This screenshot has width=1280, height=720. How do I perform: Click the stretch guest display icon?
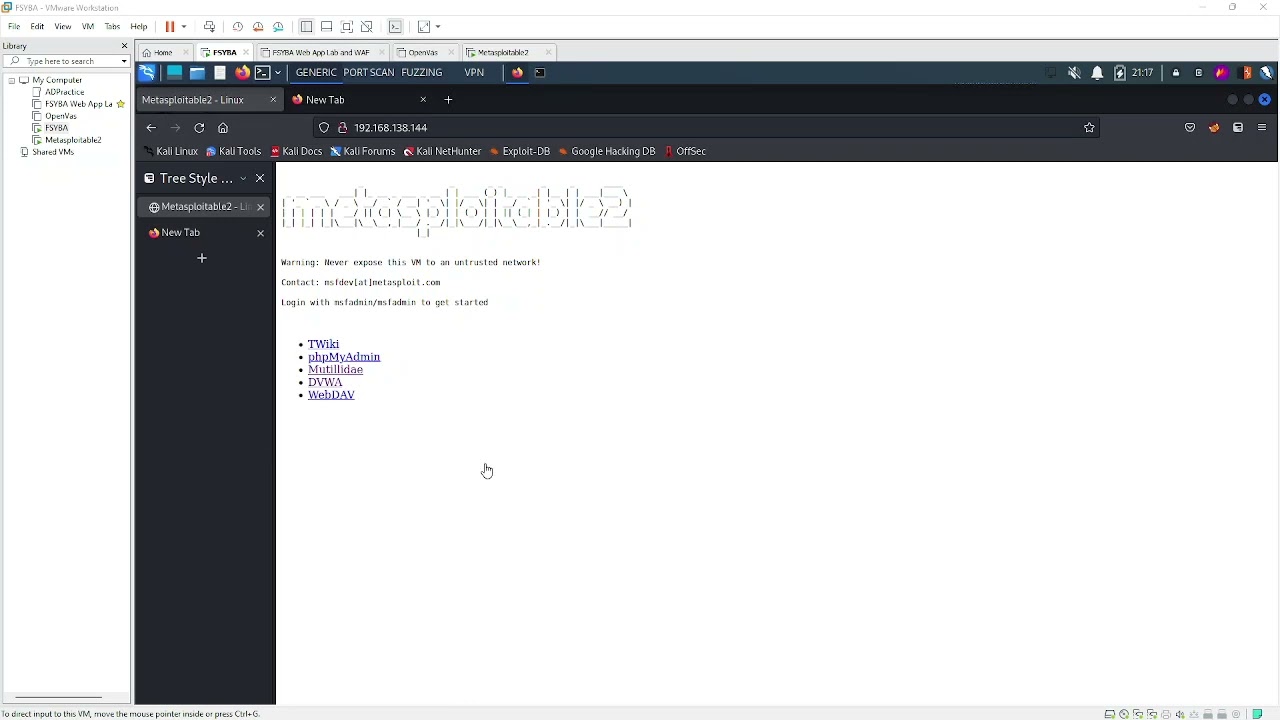(x=425, y=27)
